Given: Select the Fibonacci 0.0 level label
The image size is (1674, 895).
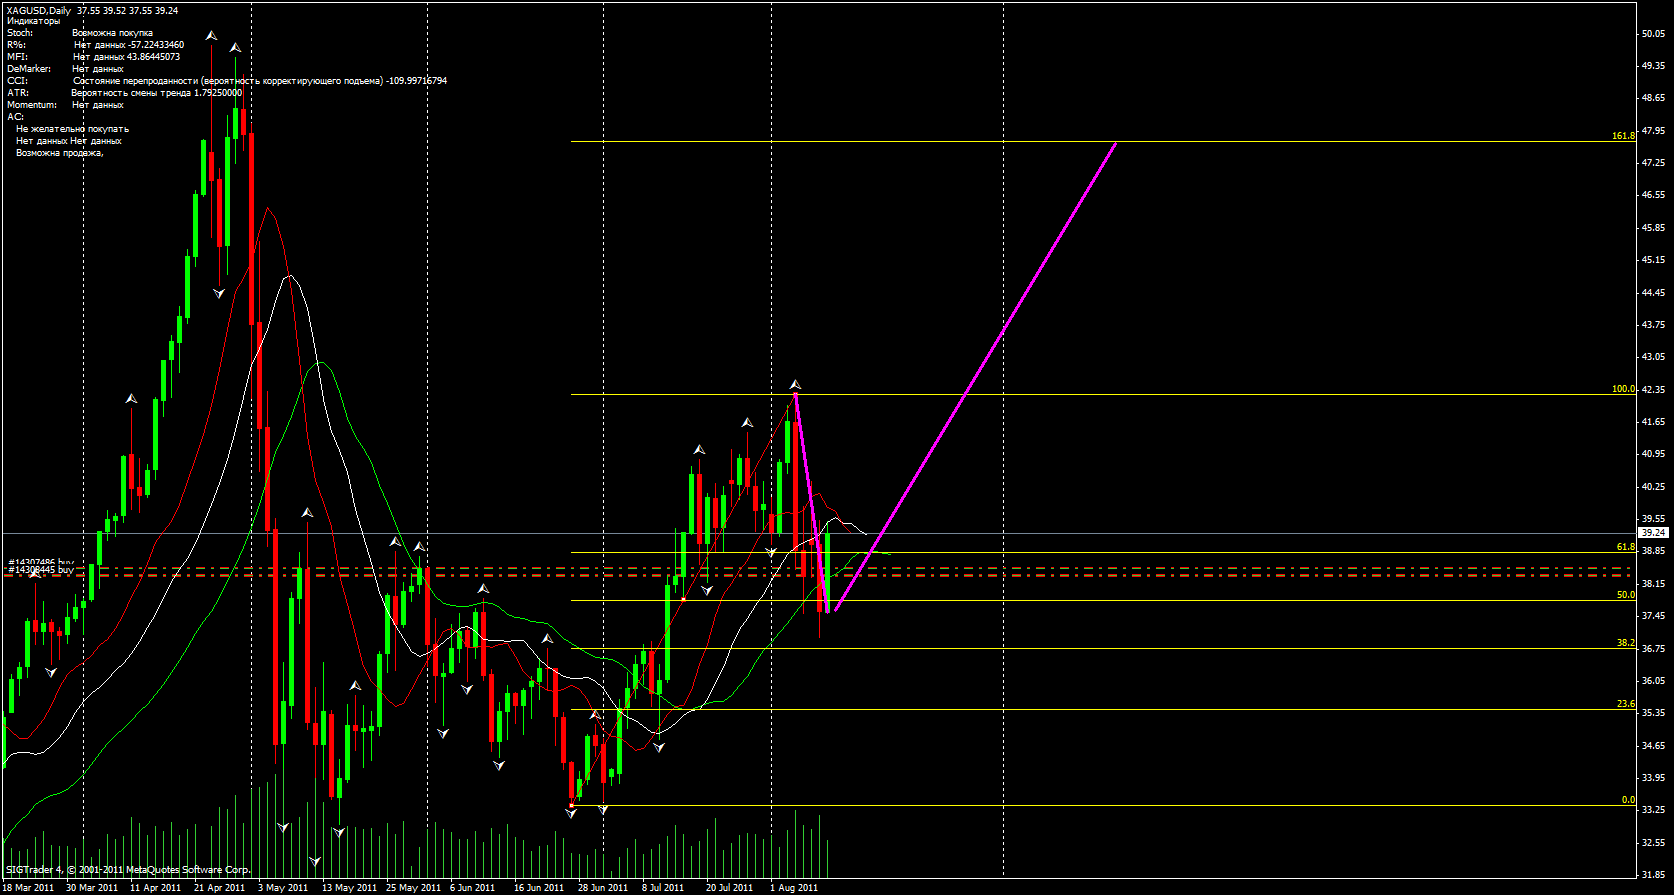Looking at the screenshot, I should pos(1628,800).
